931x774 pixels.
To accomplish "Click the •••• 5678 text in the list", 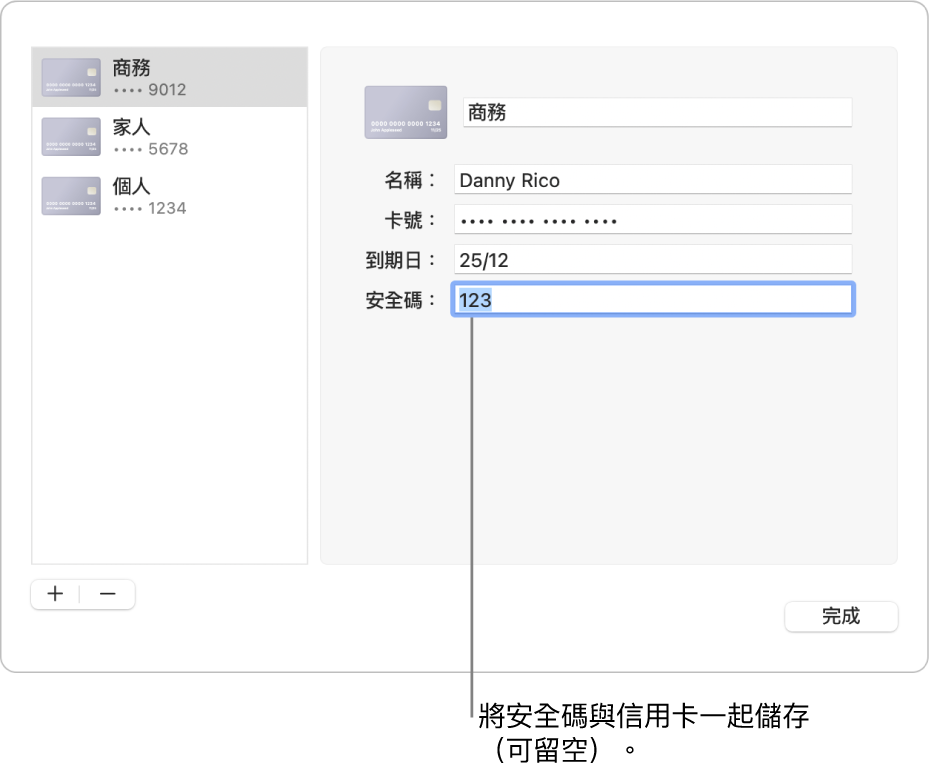I will pos(151,149).
